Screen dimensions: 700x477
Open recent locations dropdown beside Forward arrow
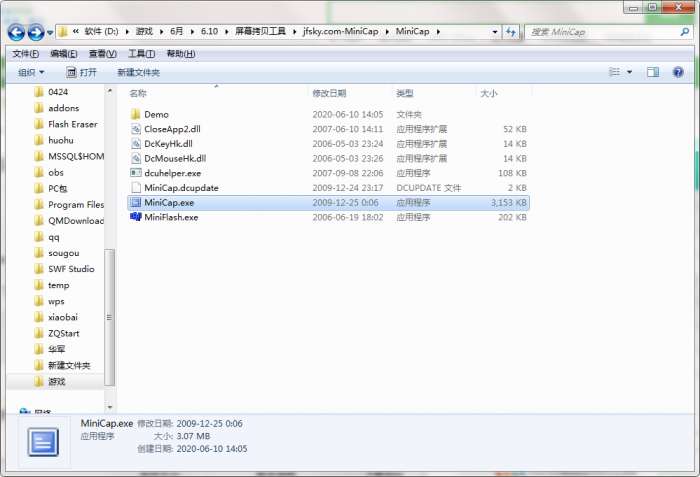click(50, 33)
